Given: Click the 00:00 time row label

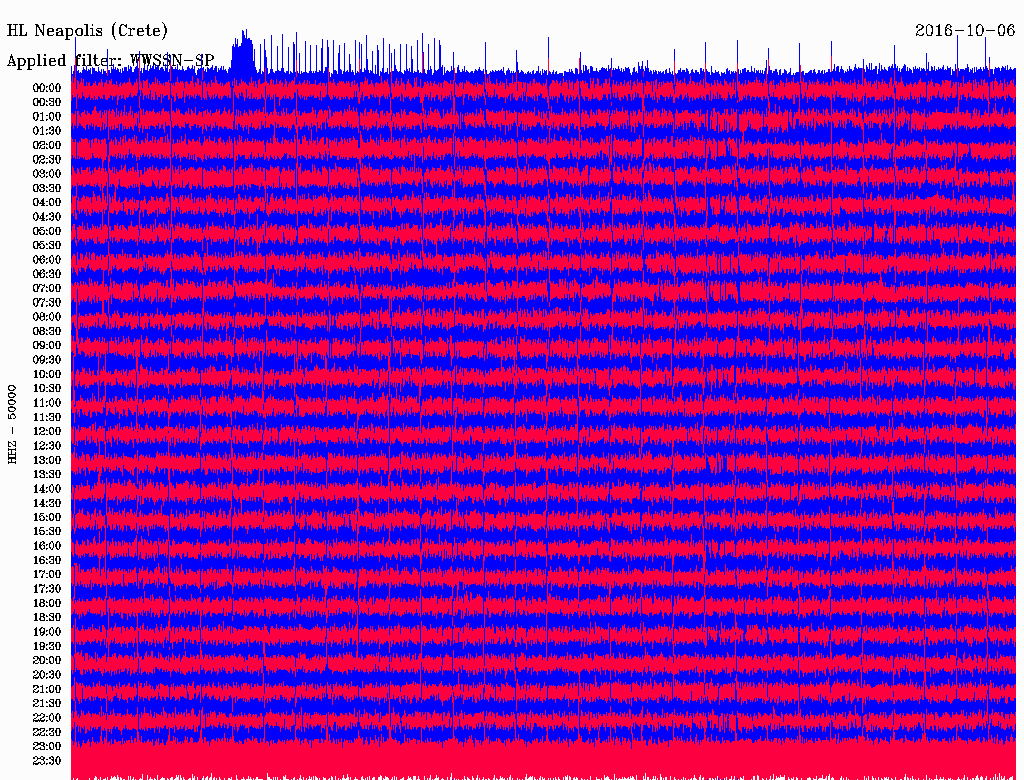Looking at the screenshot, I should pos(47,88).
